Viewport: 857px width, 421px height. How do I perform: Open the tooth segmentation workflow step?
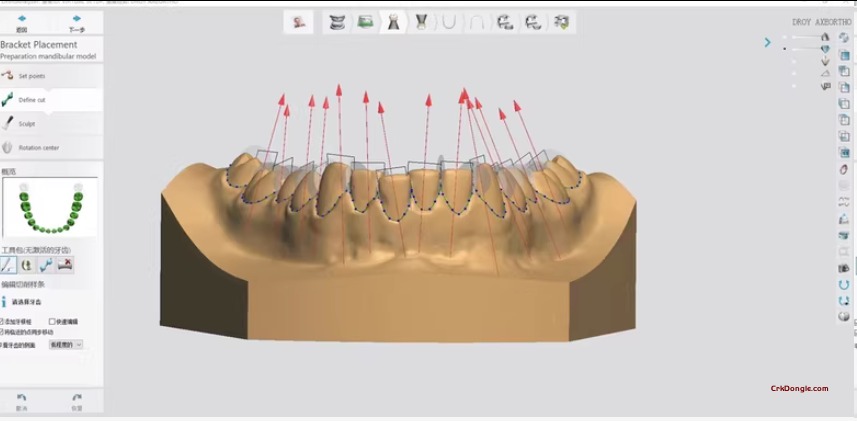click(421, 22)
